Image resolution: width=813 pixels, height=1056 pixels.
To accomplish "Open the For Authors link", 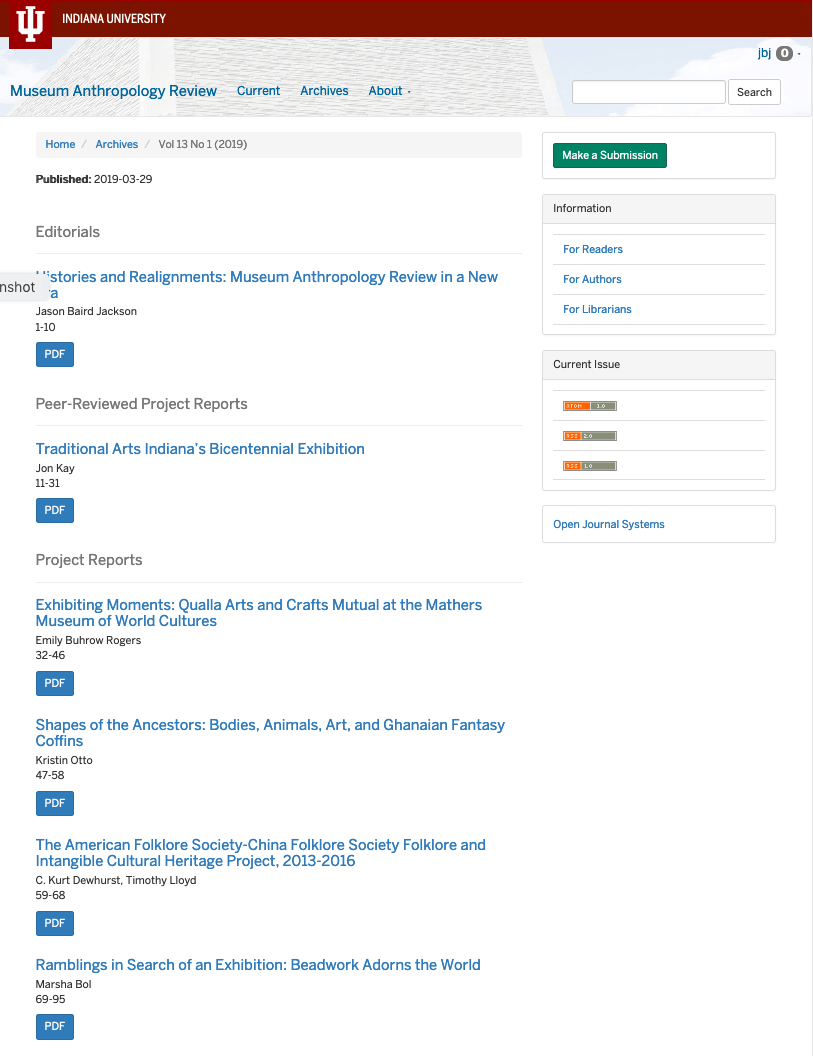I will tap(592, 279).
